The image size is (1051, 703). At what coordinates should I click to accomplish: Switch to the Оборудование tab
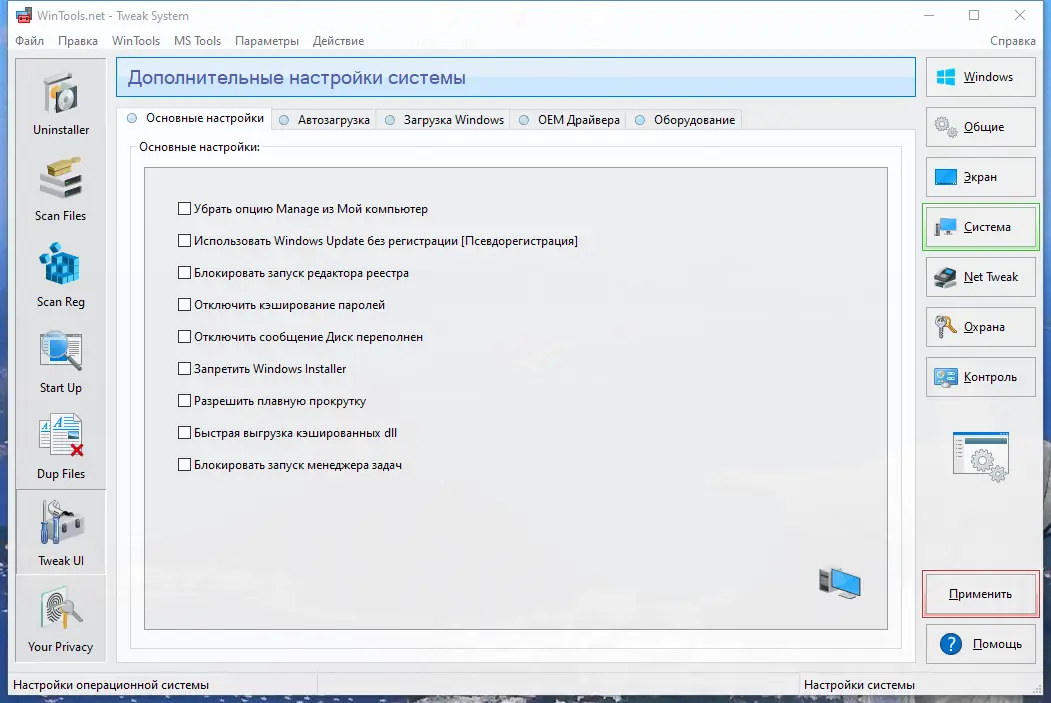(x=685, y=120)
